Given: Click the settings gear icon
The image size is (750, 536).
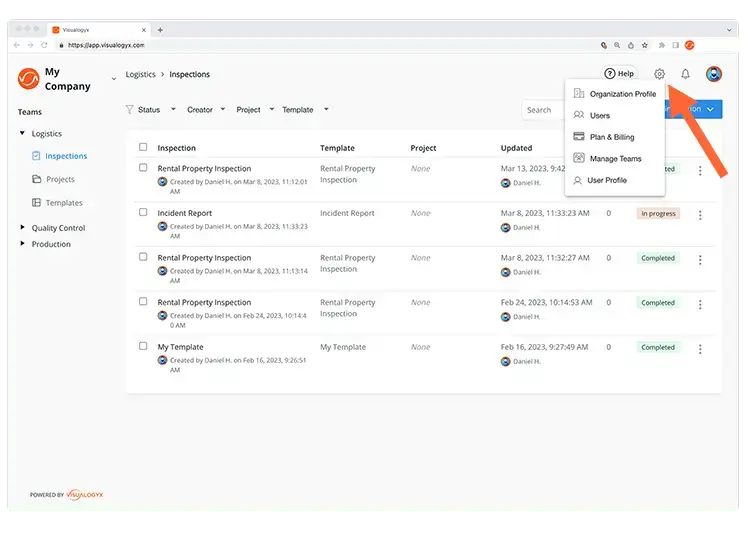Looking at the screenshot, I should click(659, 74).
